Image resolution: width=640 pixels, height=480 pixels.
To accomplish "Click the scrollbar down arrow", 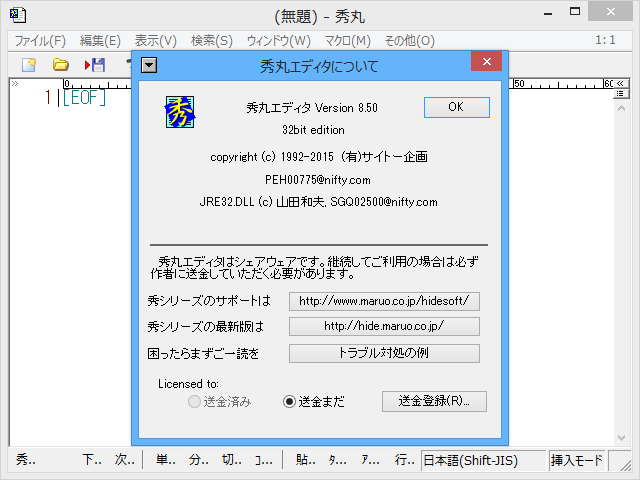I will pyautogui.click(x=621, y=438).
